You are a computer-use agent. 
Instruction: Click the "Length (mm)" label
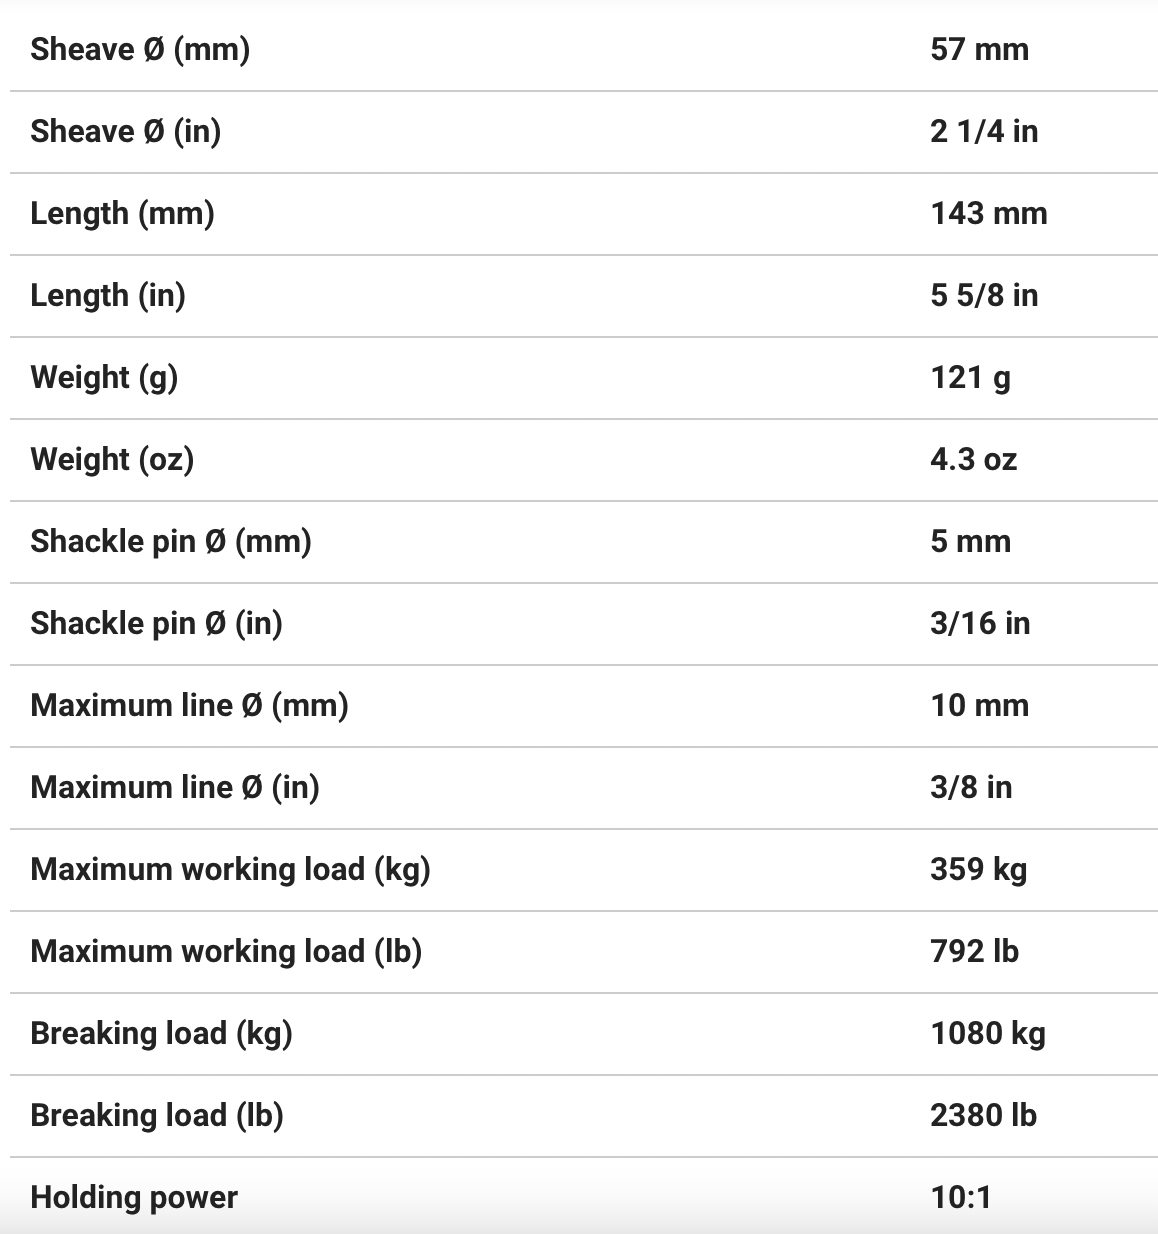[122, 213]
